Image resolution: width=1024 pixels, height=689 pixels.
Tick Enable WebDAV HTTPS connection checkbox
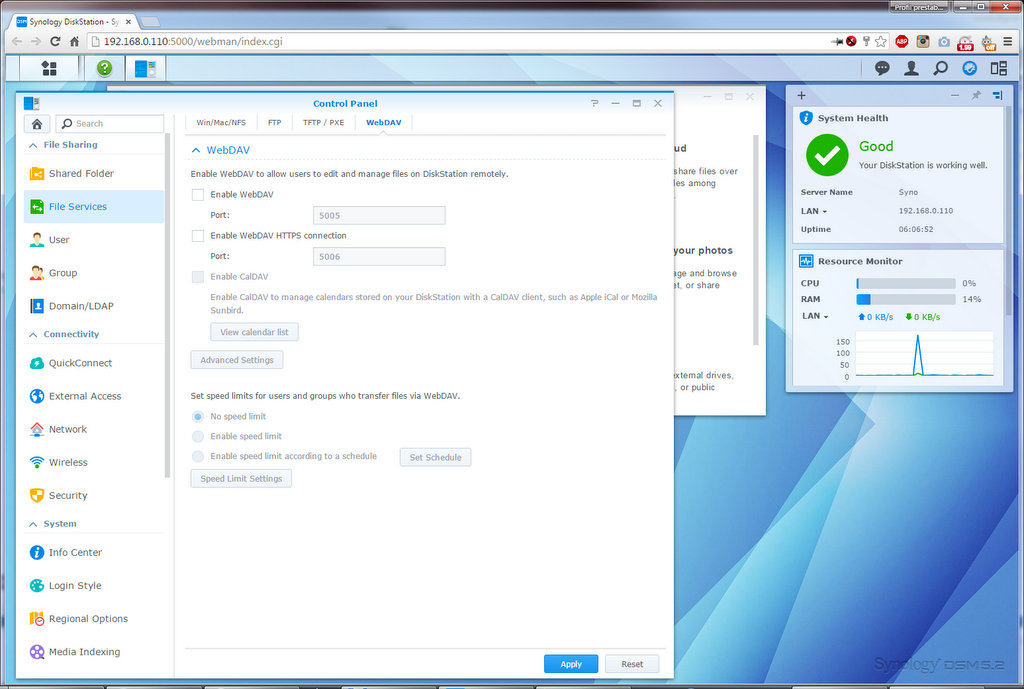point(198,236)
